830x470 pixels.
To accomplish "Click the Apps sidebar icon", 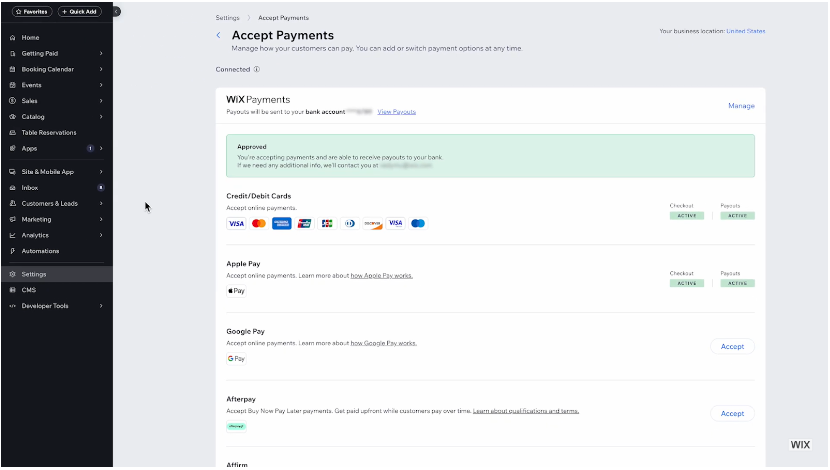I will click(13, 149).
